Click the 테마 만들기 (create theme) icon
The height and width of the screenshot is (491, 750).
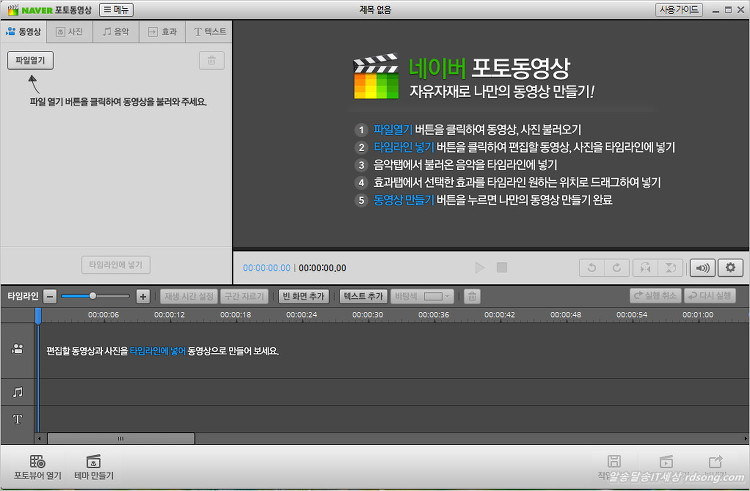pyautogui.click(x=94, y=467)
